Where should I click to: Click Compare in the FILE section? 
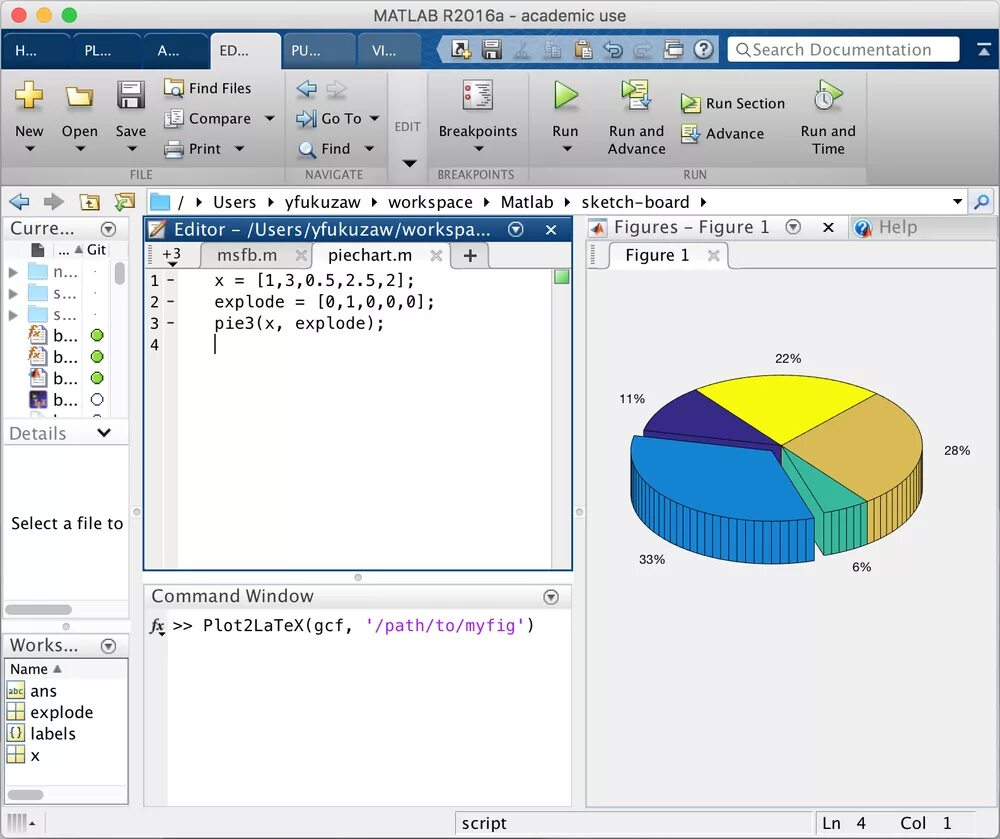(209, 119)
